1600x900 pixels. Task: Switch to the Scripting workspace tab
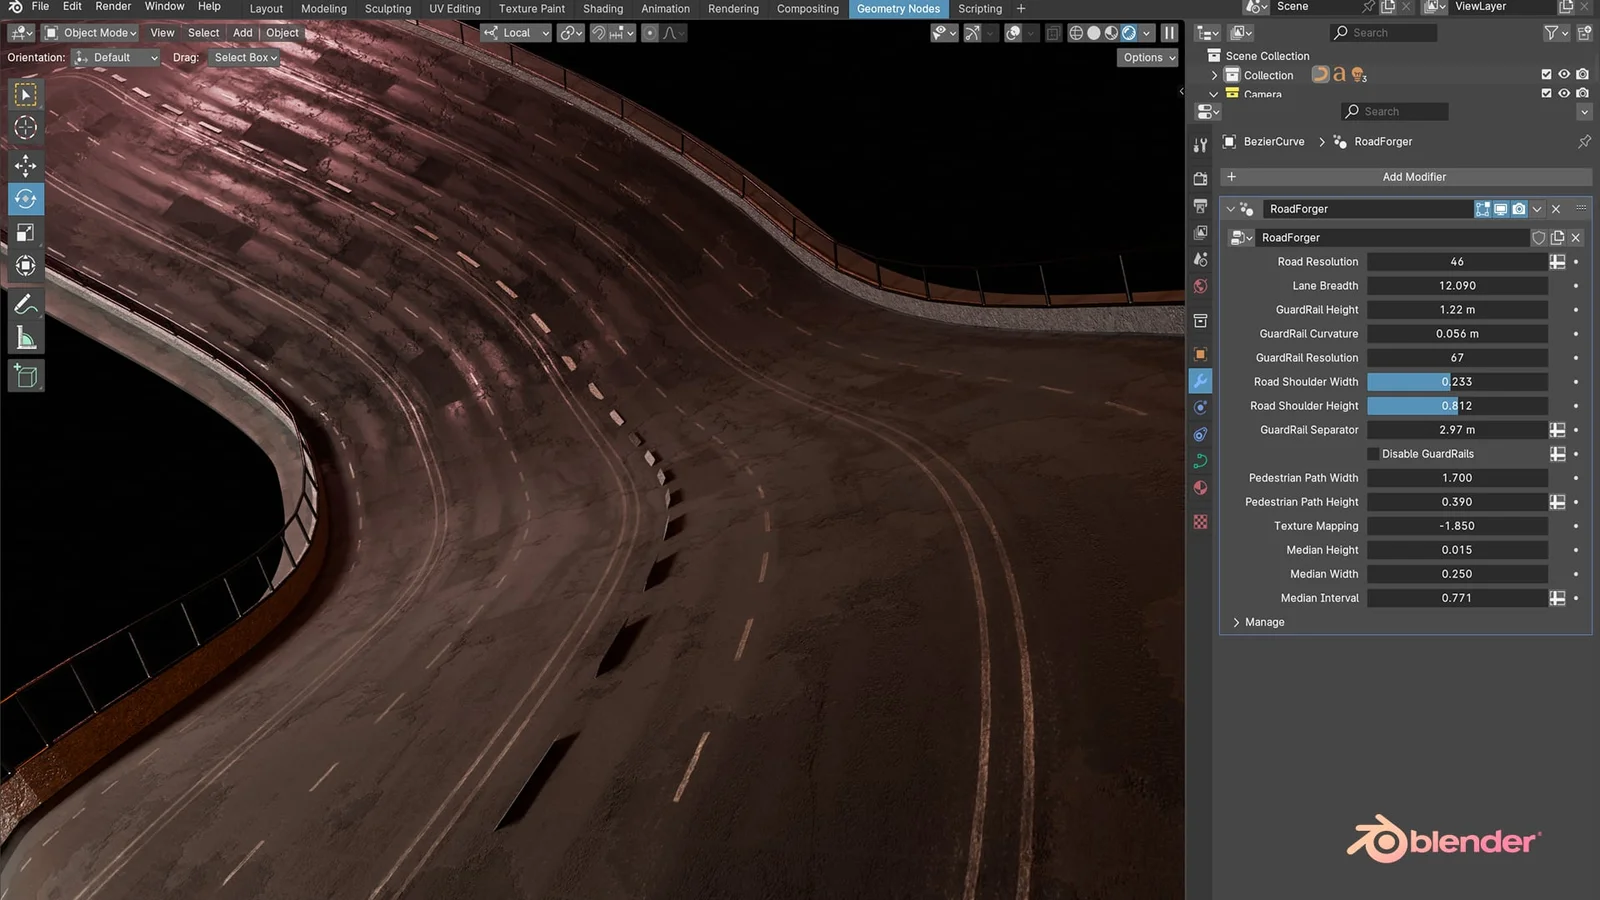click(978, 8)
